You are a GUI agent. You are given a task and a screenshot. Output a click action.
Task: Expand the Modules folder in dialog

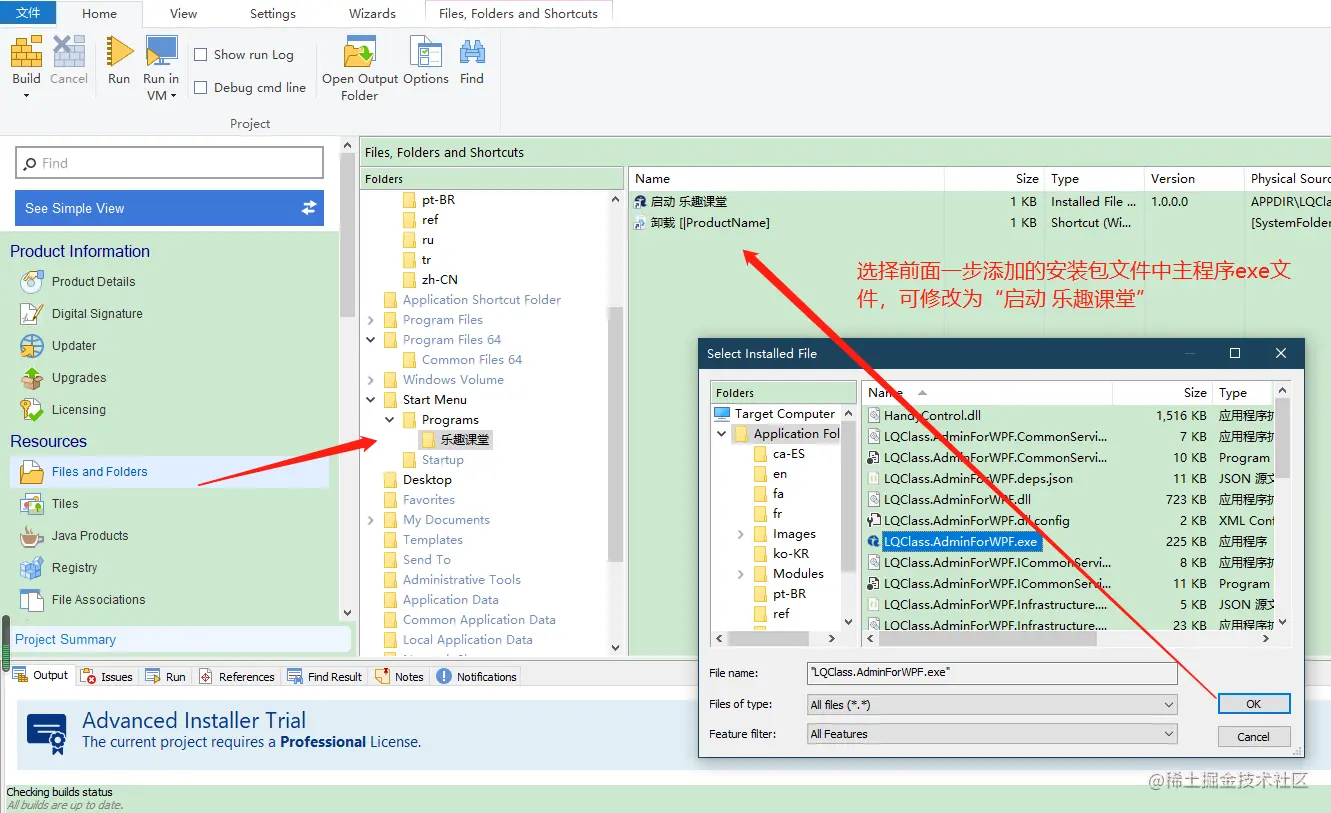(x=741, y=574)
